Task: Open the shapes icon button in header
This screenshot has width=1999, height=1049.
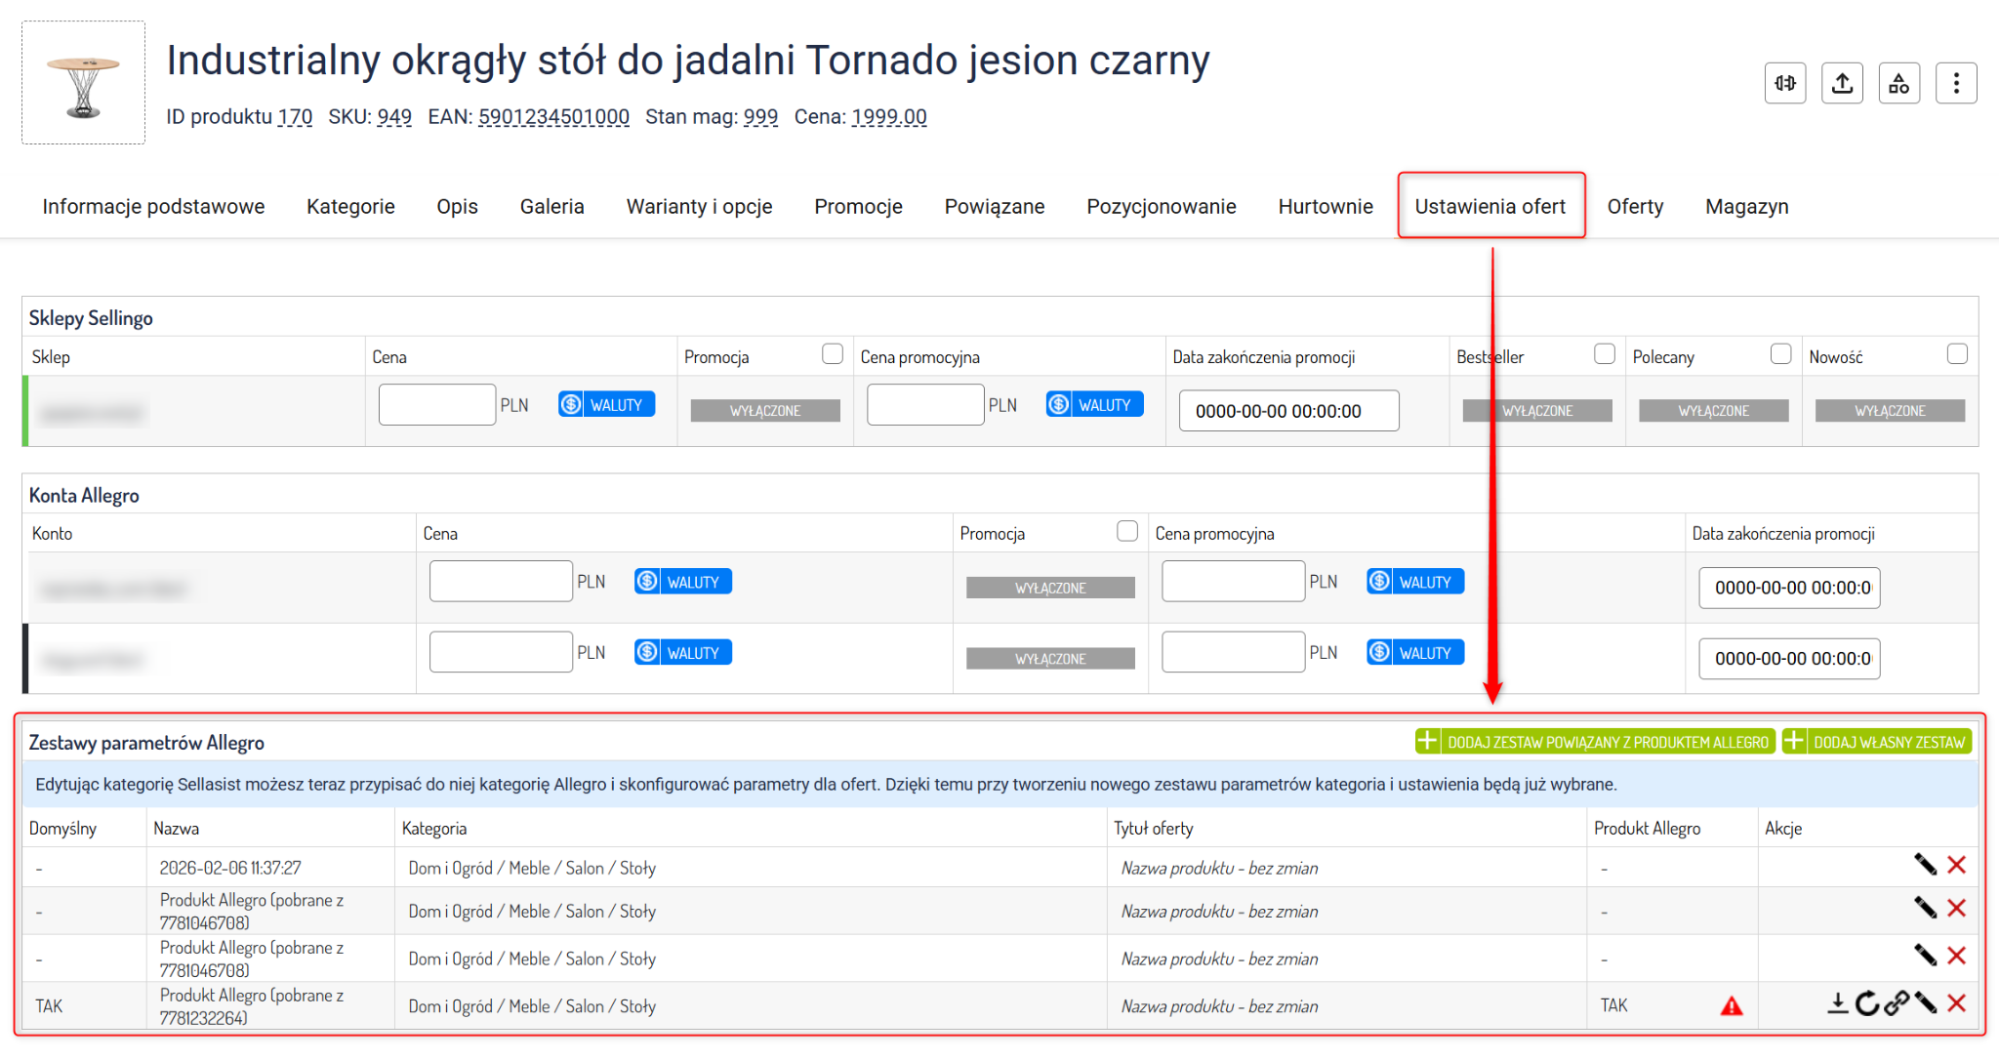Action: [x=1899, y=84]
